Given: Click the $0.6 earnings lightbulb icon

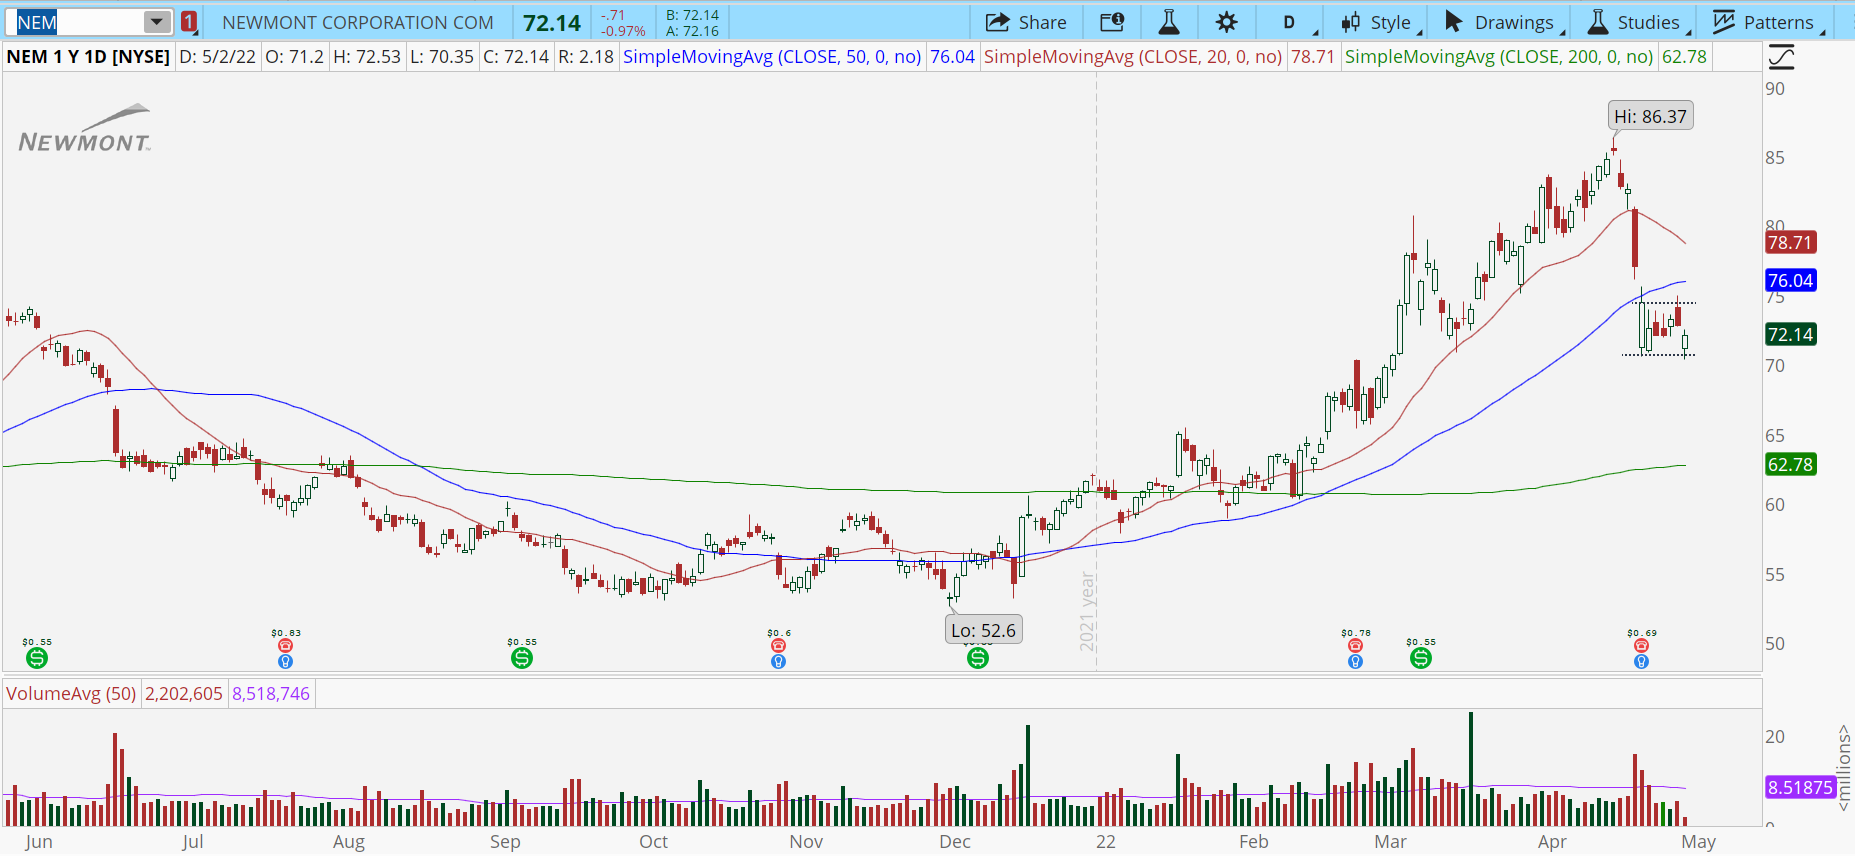Looking at the screenshot, I should click(779, 661).
